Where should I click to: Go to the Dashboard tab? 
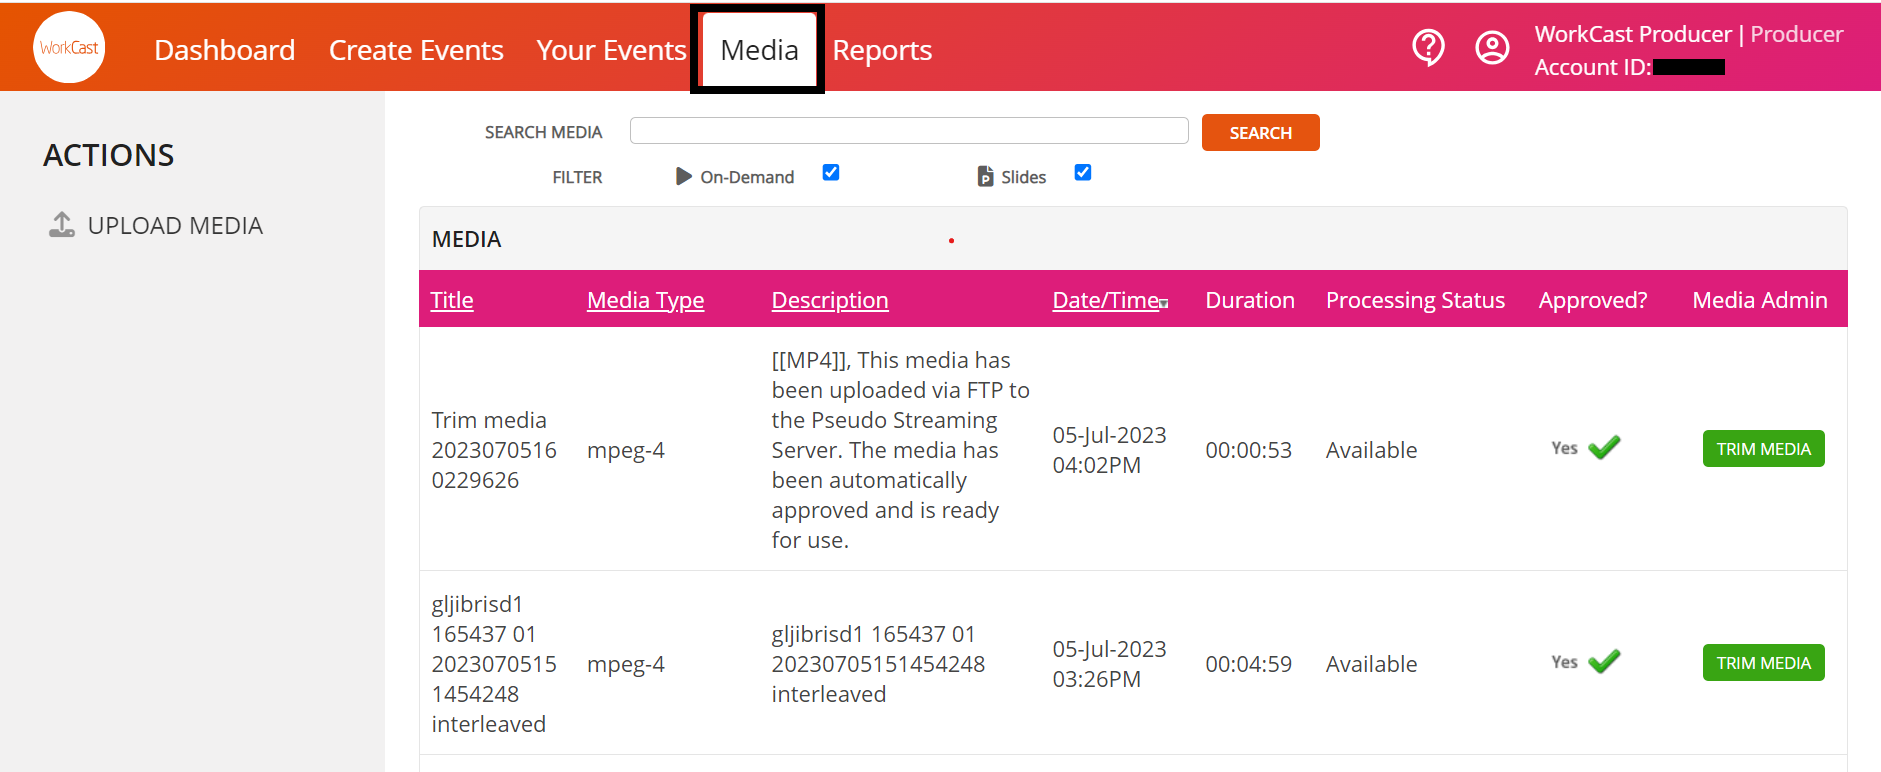click(x=225, y=50)
